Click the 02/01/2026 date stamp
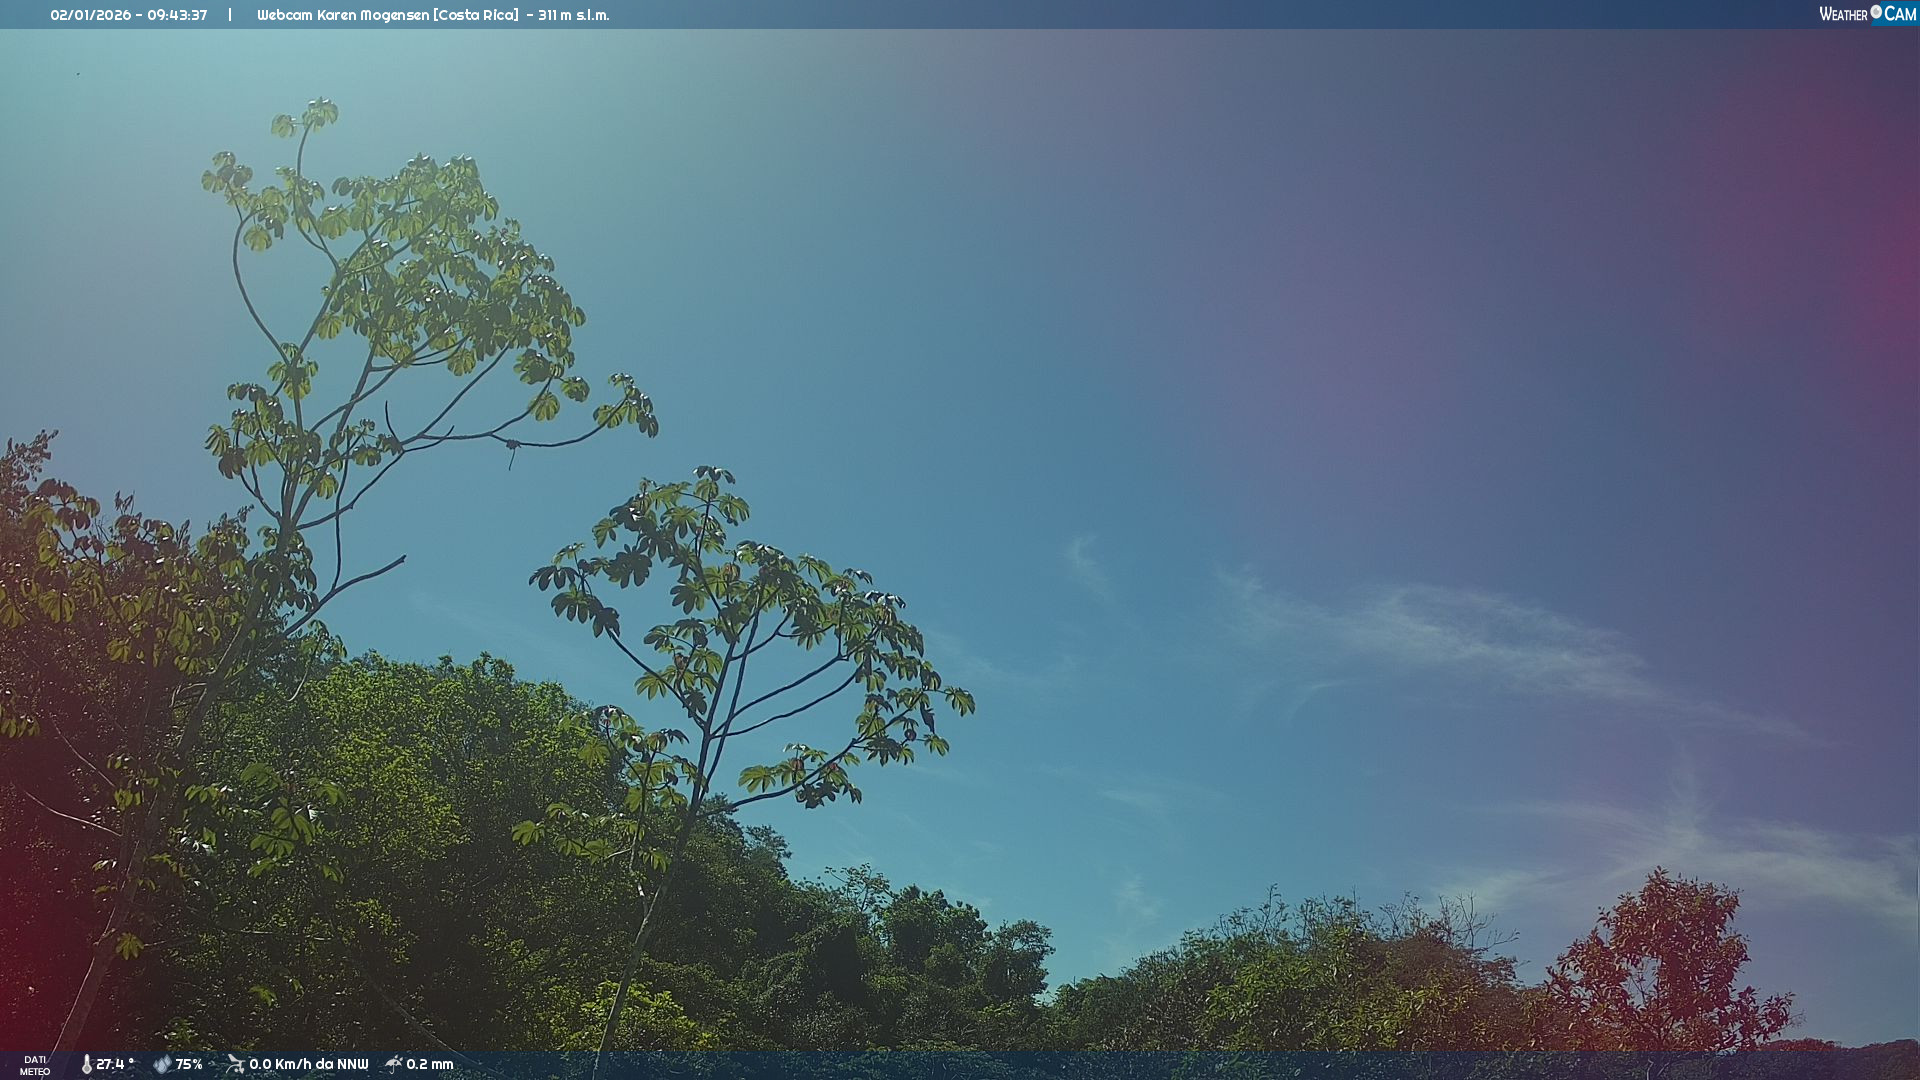Screen dimensions: 1920x1080 pyautogui.click(x=90, y=15)
